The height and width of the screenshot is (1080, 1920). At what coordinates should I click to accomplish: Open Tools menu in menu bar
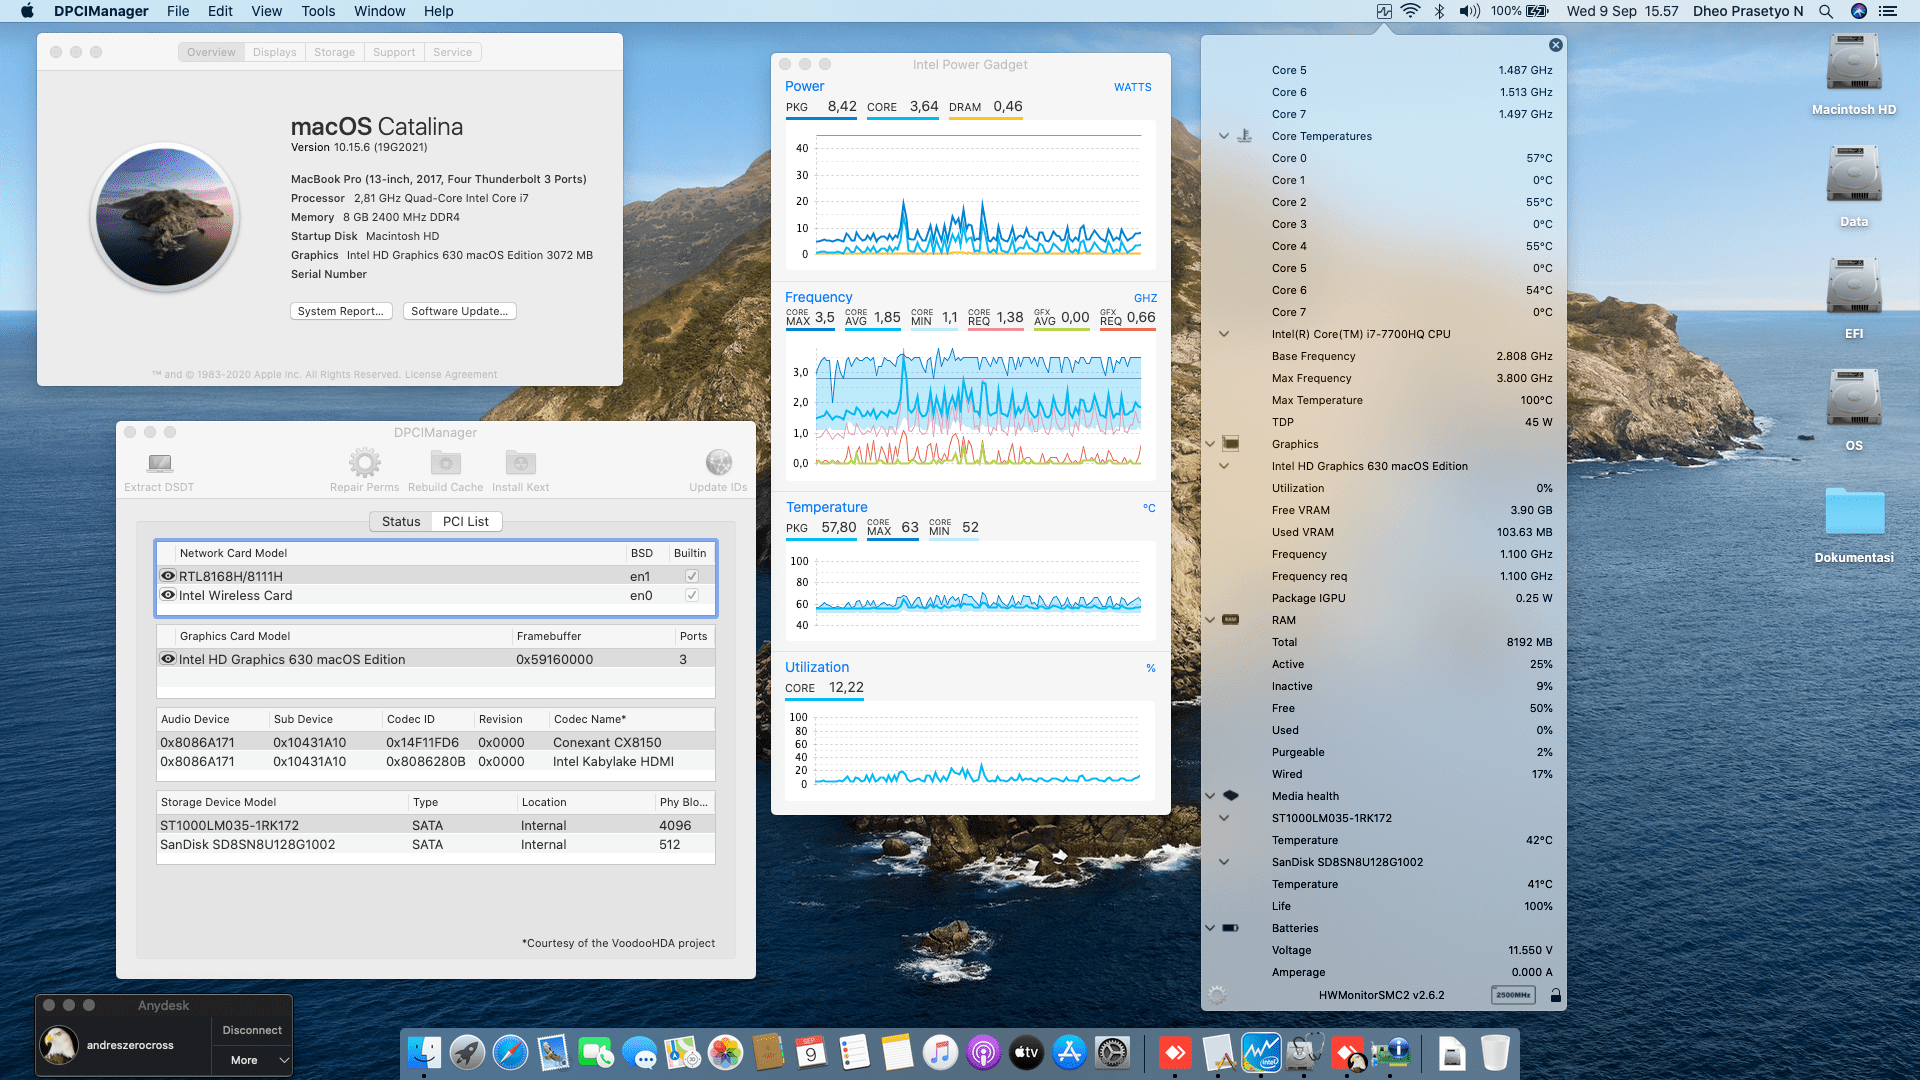318,11
